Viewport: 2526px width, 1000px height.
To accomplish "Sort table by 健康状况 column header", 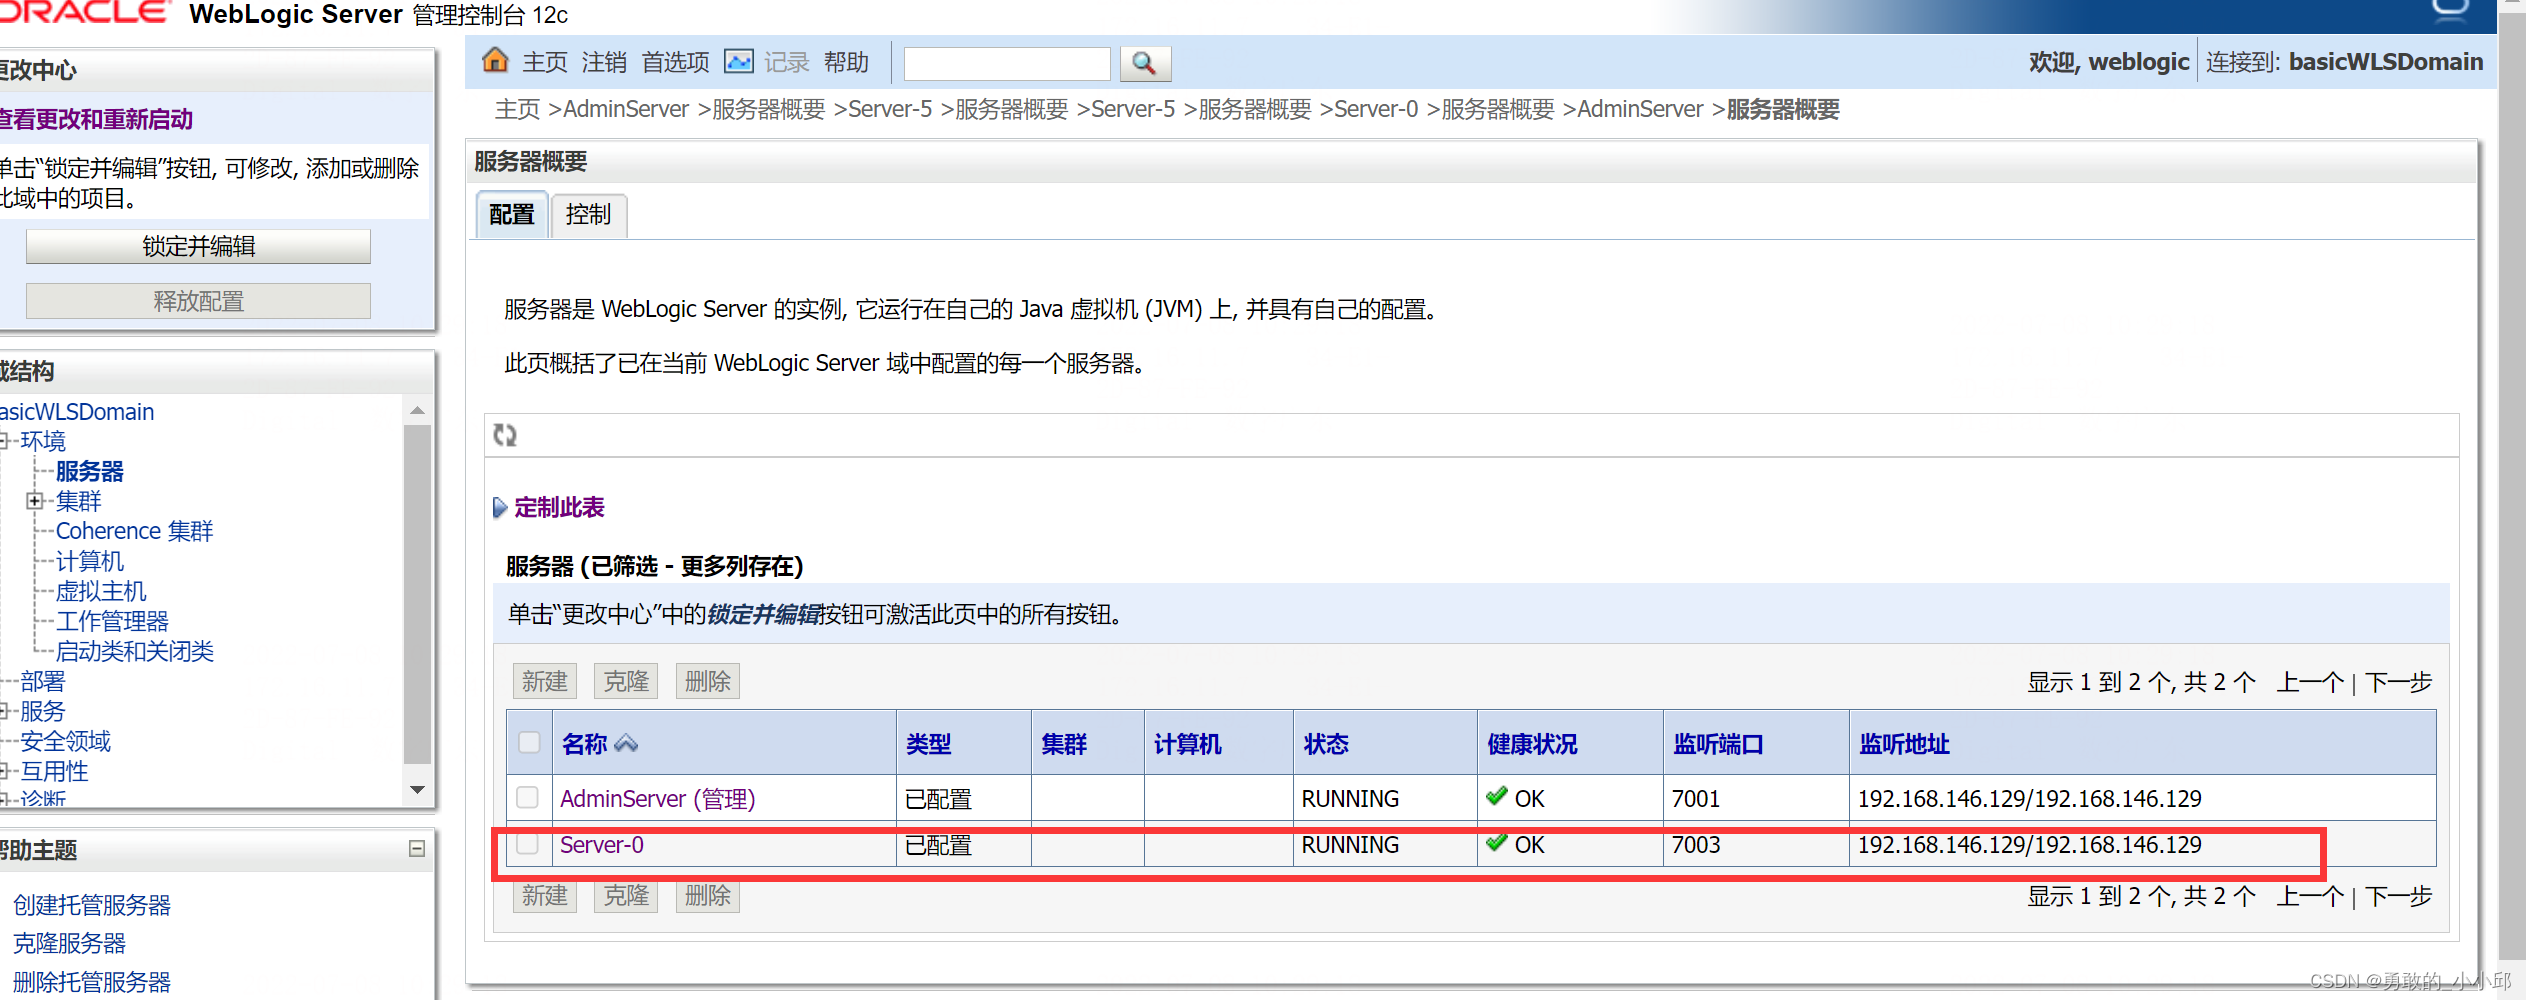I will click(1533, 744).
